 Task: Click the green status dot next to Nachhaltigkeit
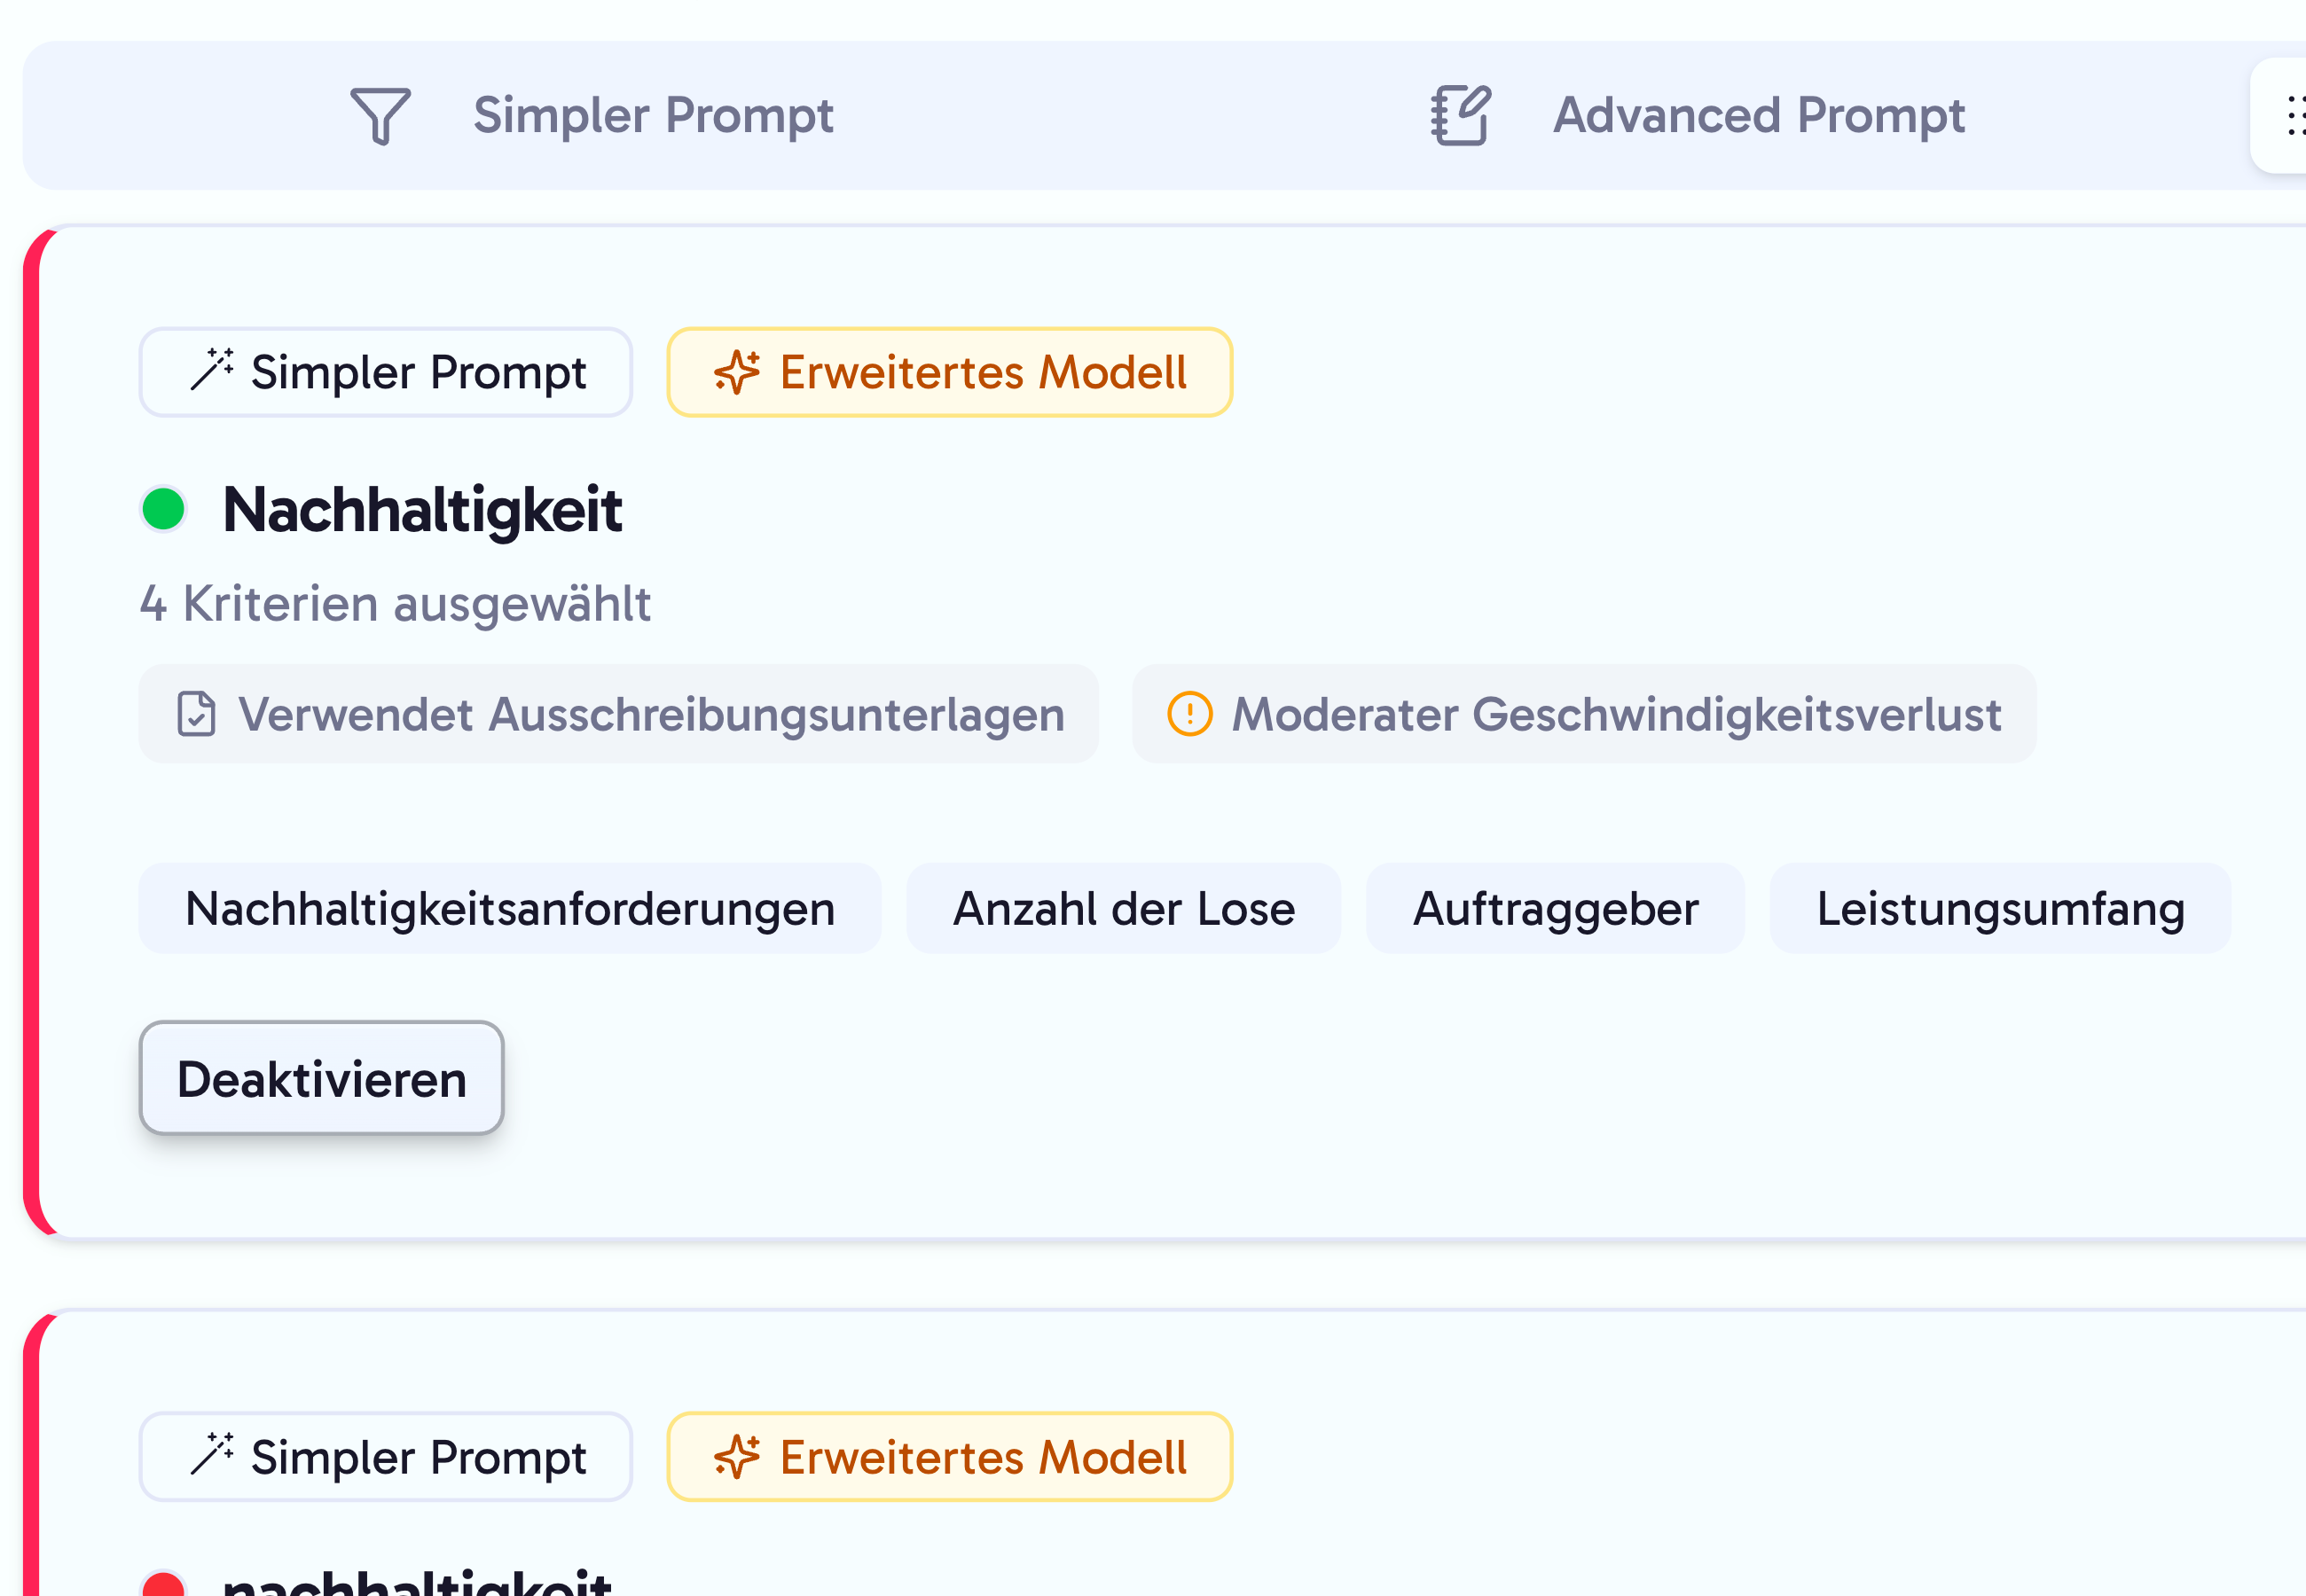(x=163, y=509)
